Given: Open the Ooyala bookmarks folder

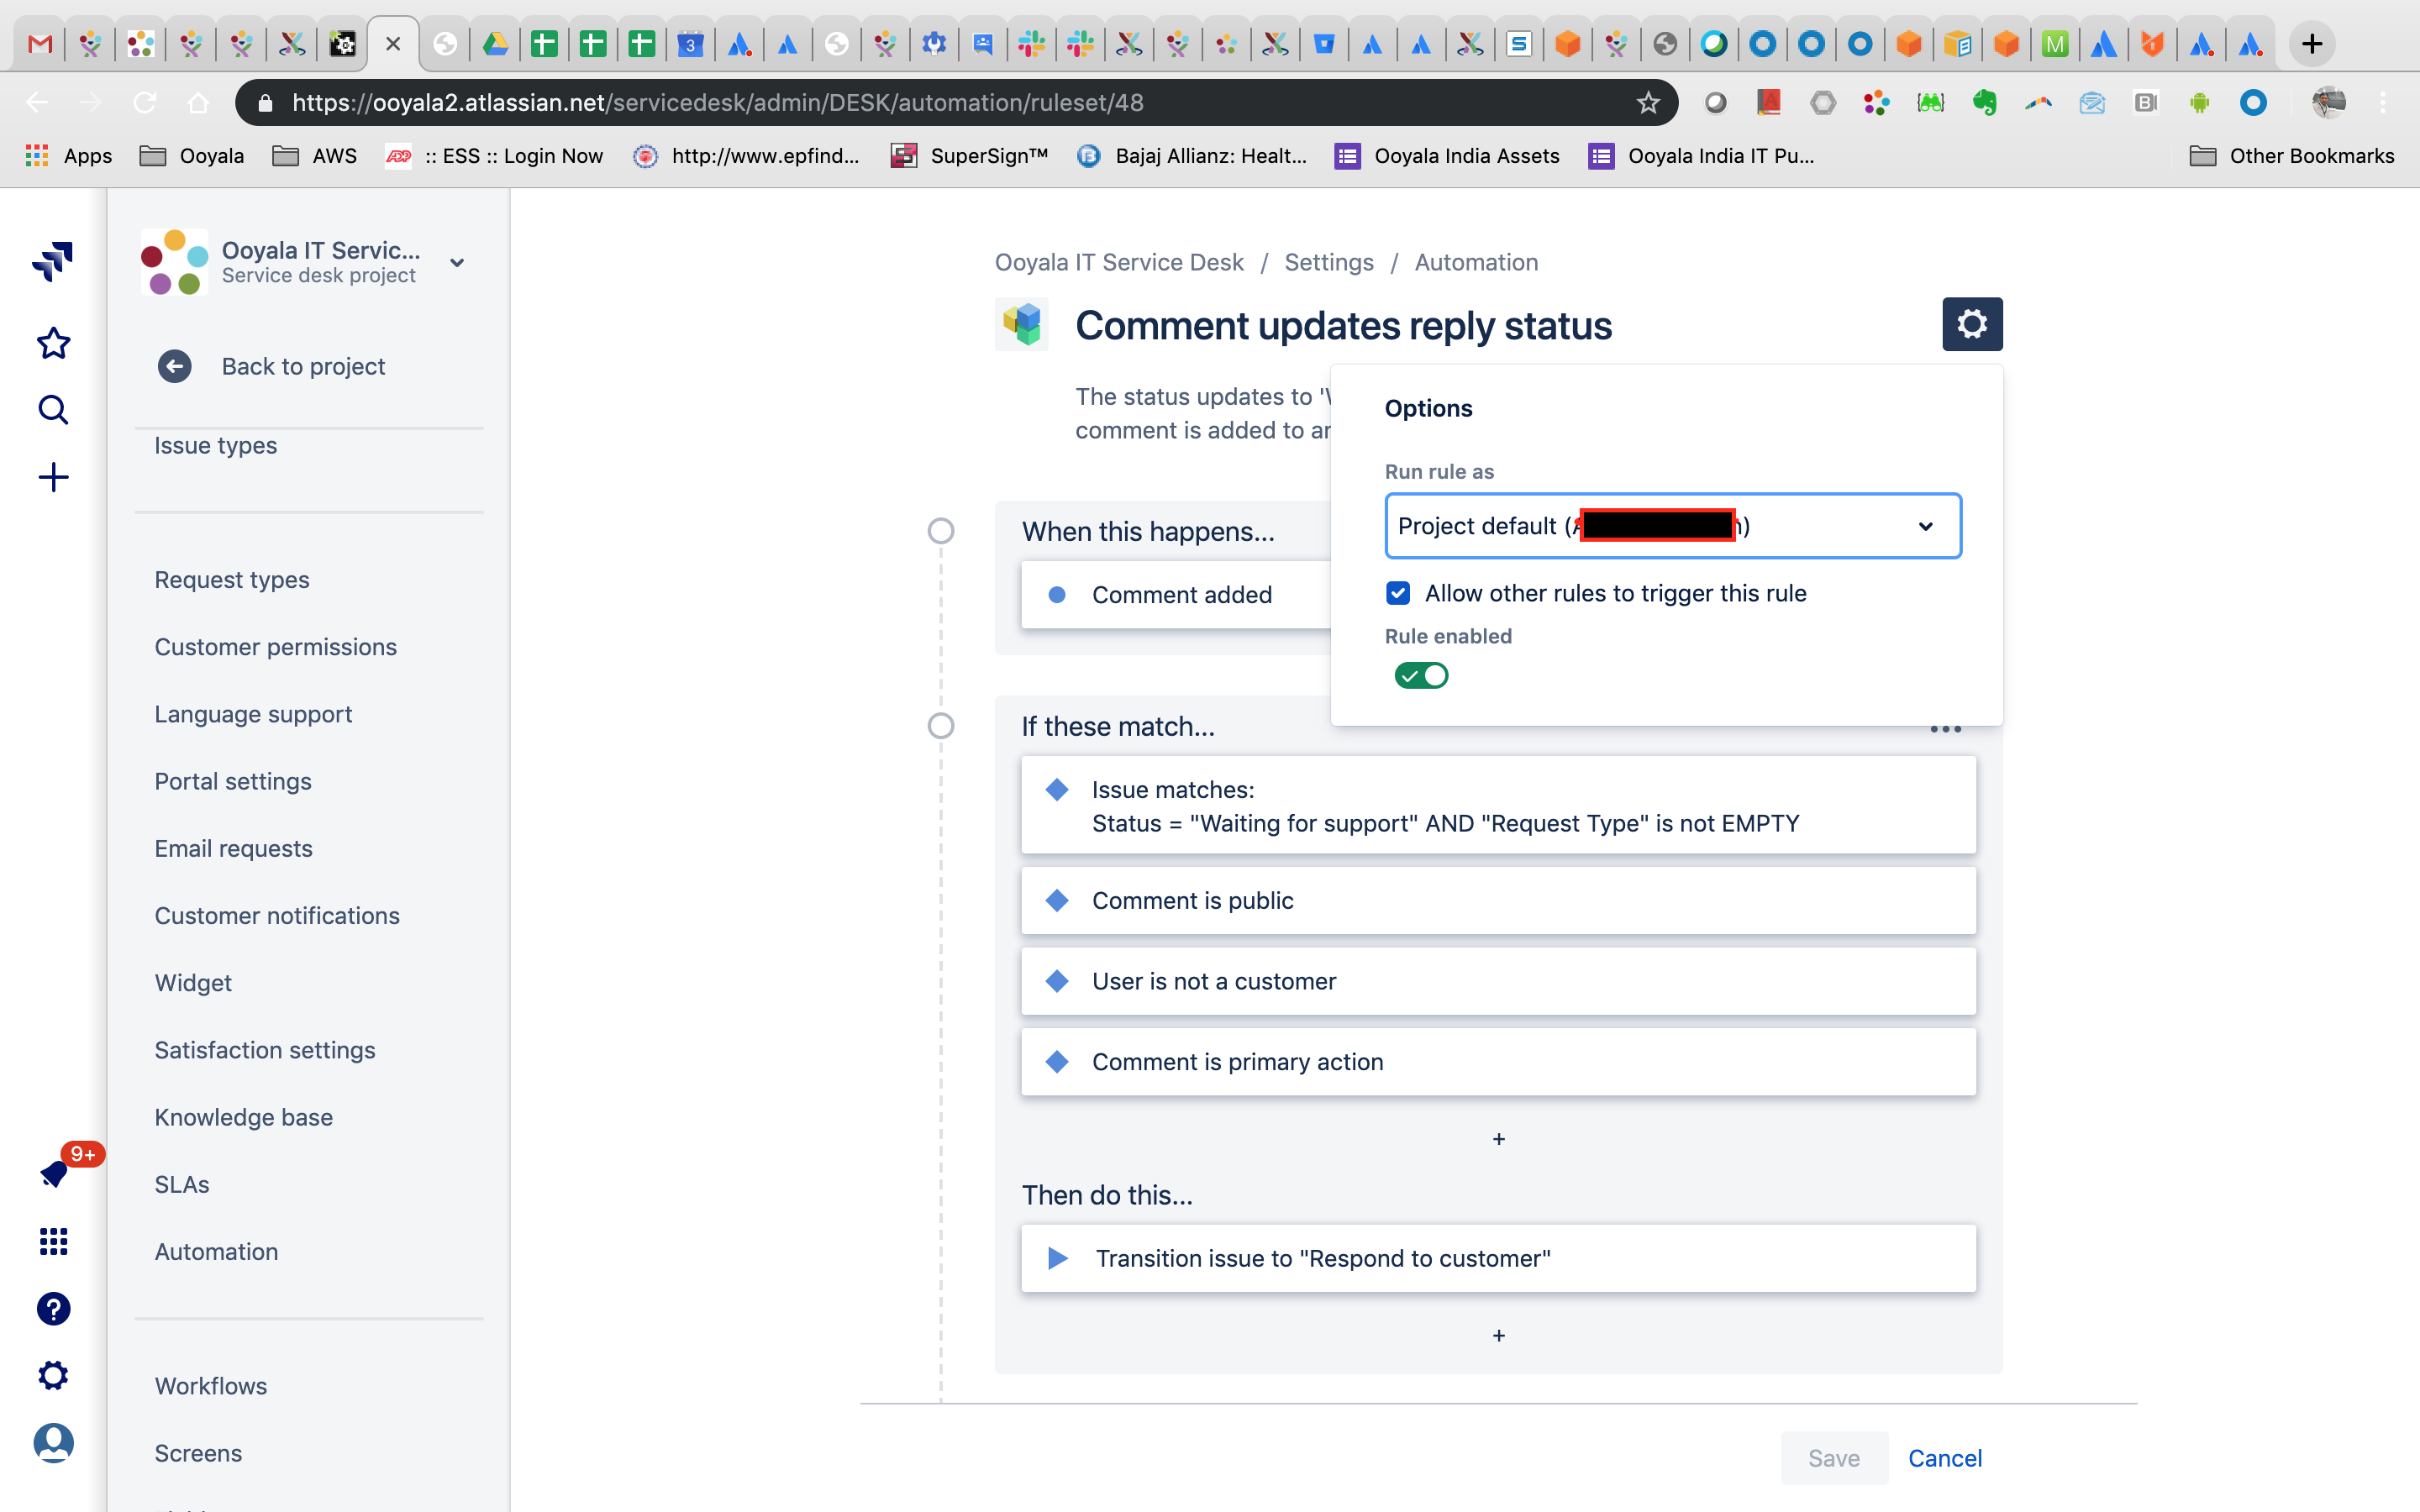Looking at the screenshot, I should pyautogui.click(x=192, y=155).
